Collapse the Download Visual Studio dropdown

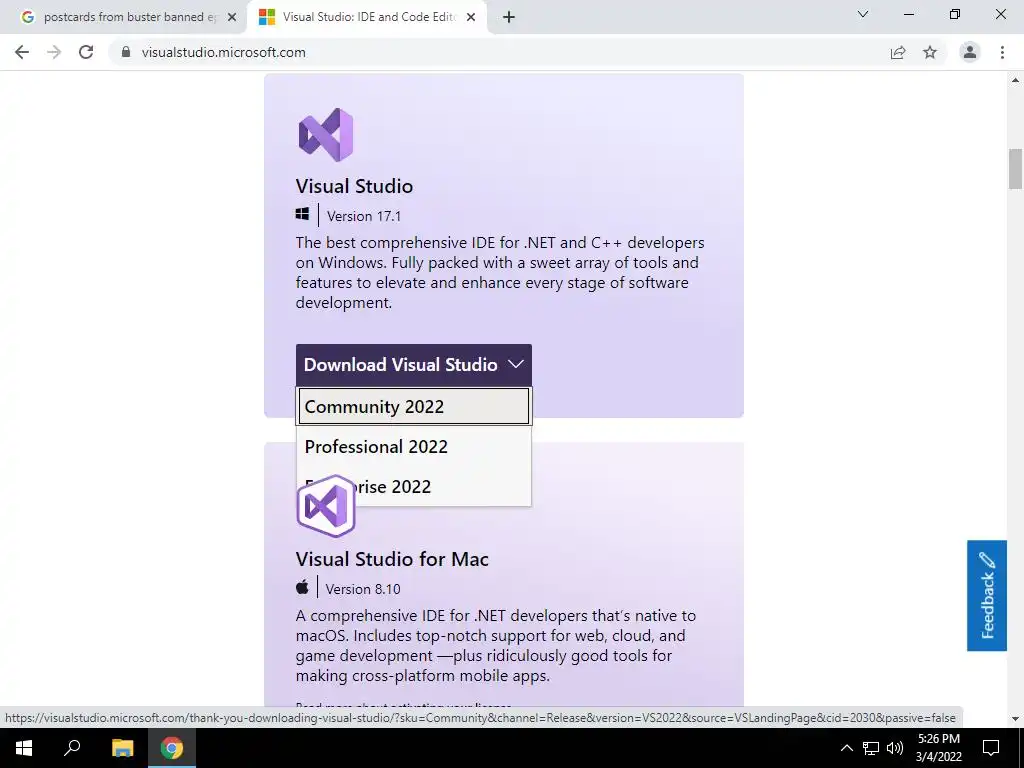(x=413, y=364)
